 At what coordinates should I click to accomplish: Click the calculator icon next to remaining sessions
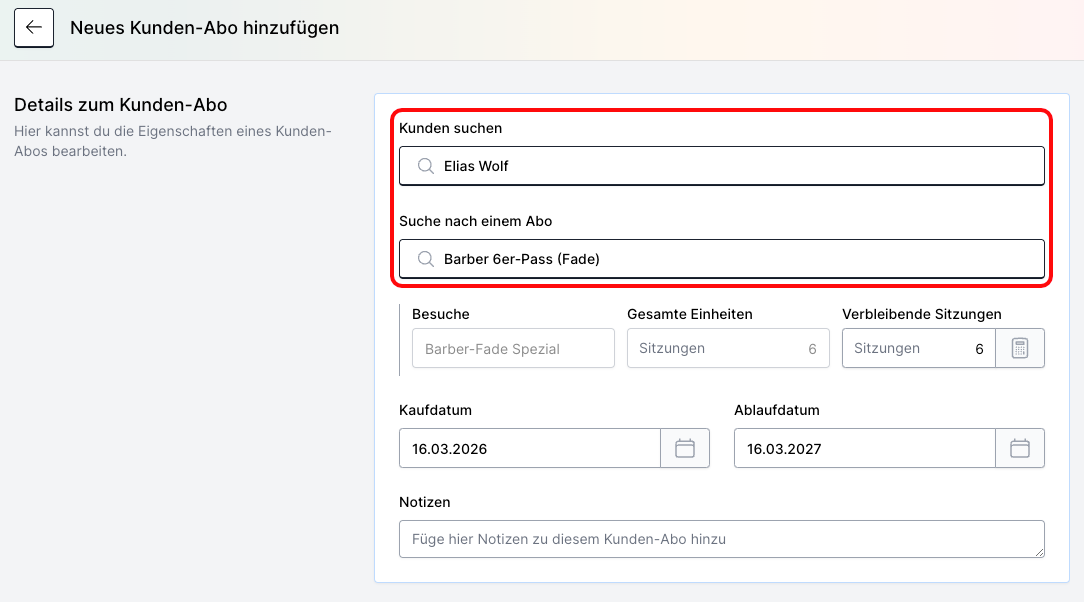[x=1020, y=348]
